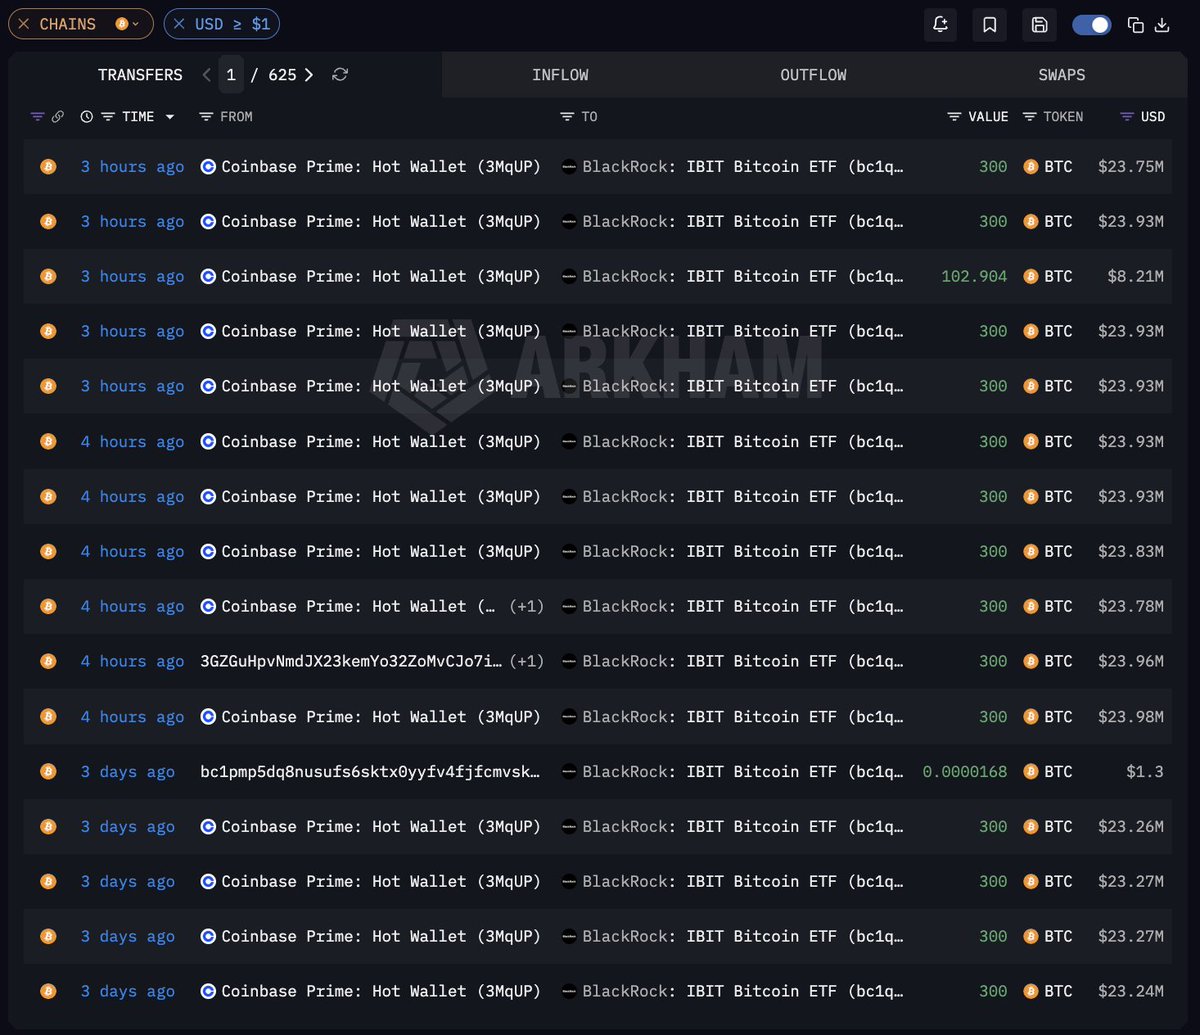Viewport: 1200px width, 1035px height.
Task: Filter by USD column header
Action: 1143,117
